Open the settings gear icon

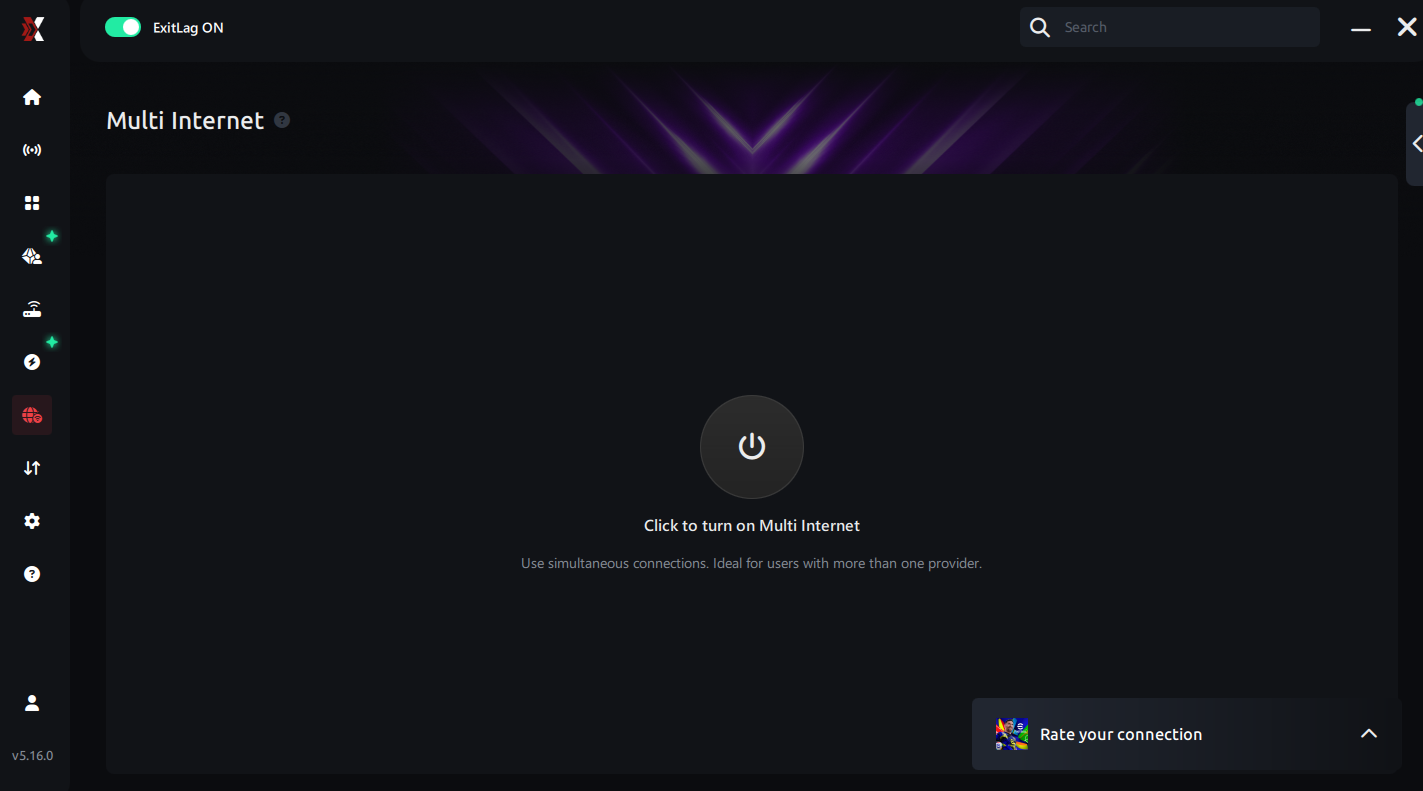coord(32,521)
